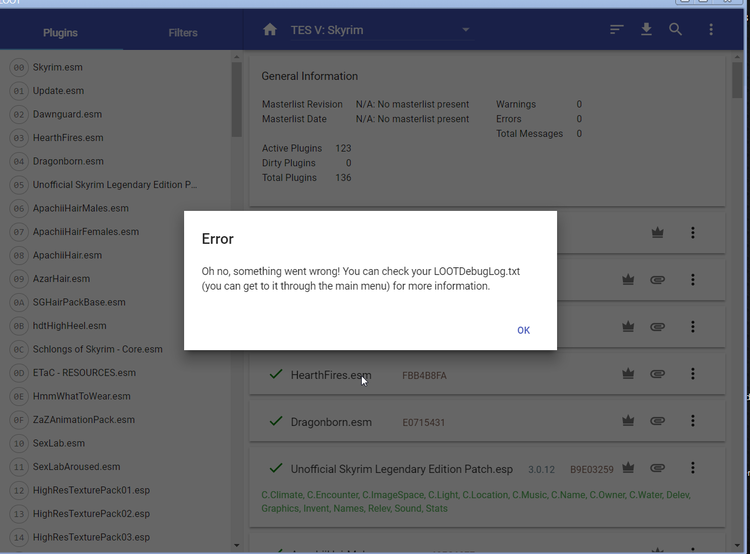Click the CRC value E0715431
The width and height of the screenshot is (750, 554).
pyautogui.click(x=423, y=423)
